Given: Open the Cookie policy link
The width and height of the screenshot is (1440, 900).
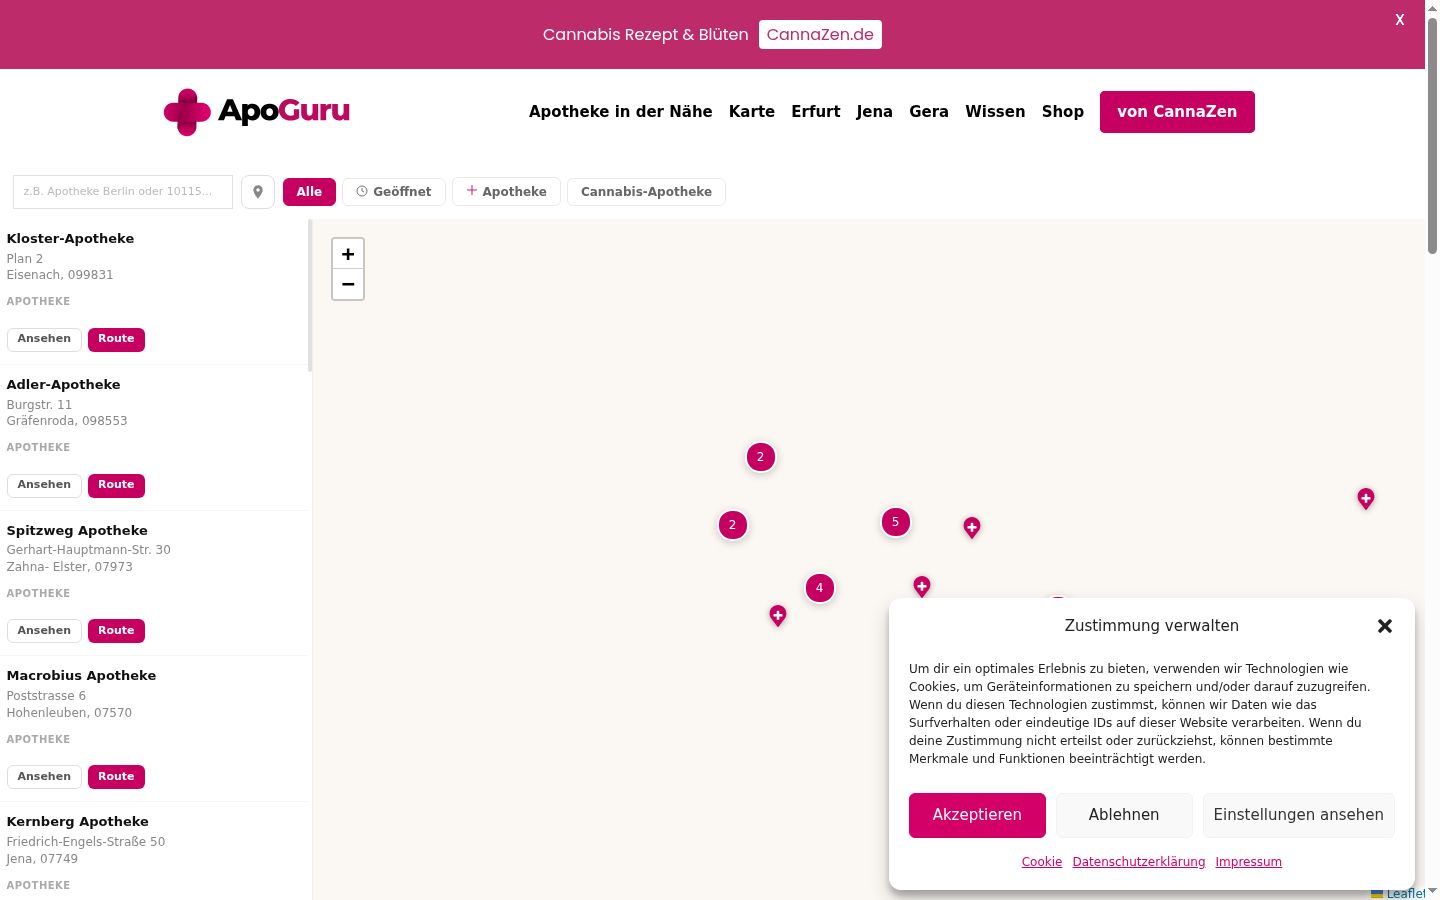Looking at the screenshot, I should tap(1042, 862).
